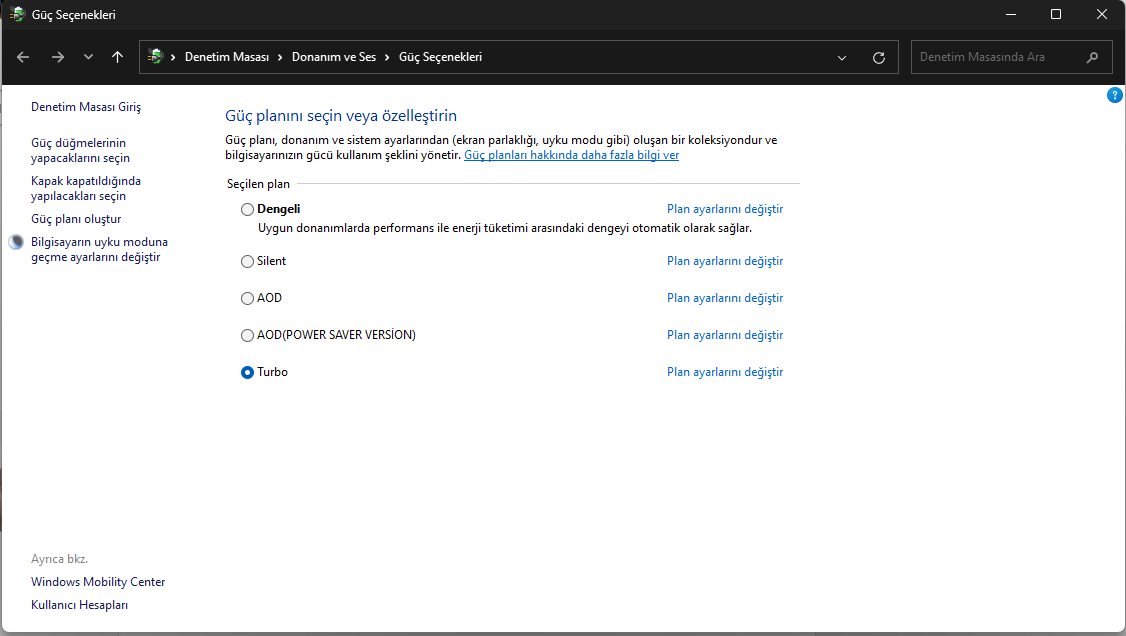Click the title bar battery icon
This screenshot has width=1126, height=636.
tap(17, 15)
